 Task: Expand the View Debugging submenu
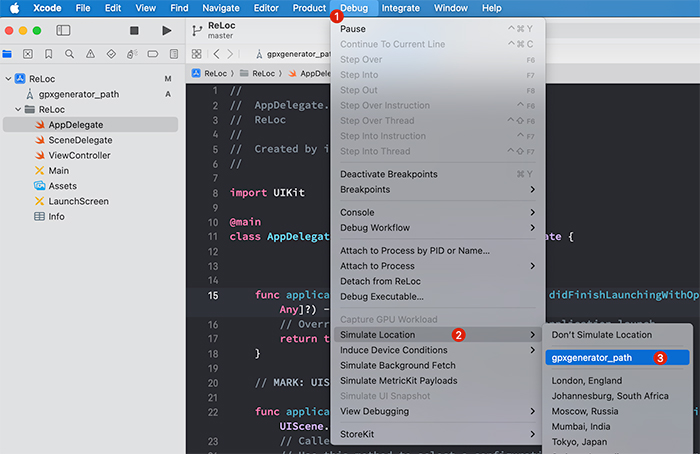tap(438, 411)
